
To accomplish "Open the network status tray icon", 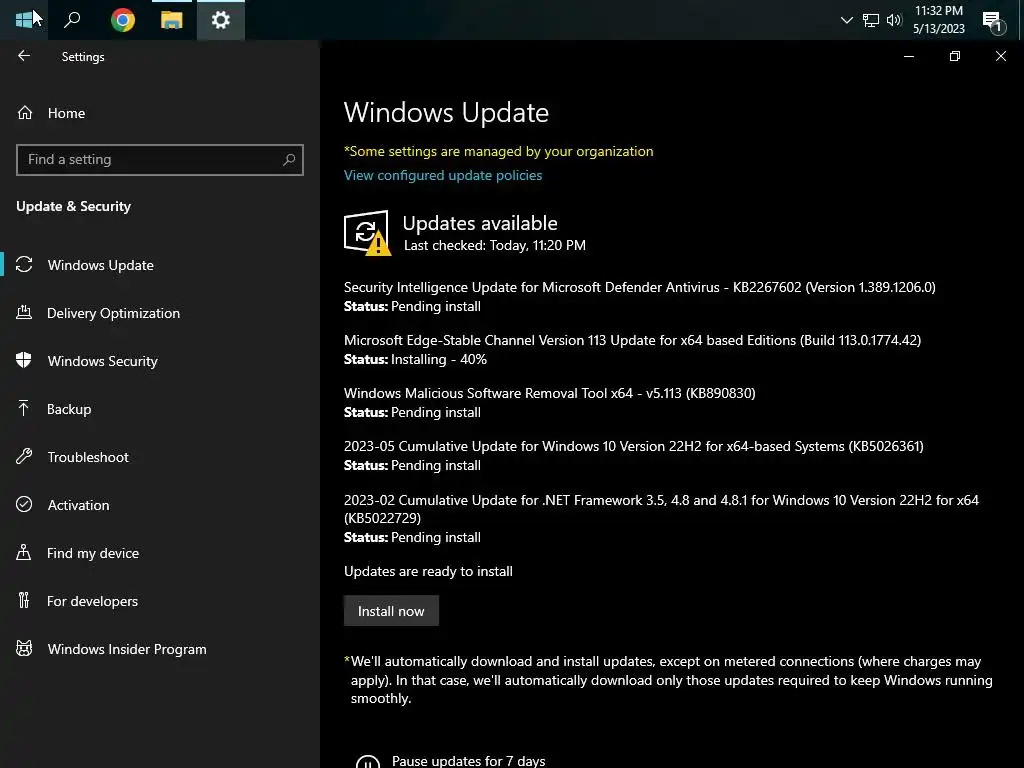I will (871, 20).
